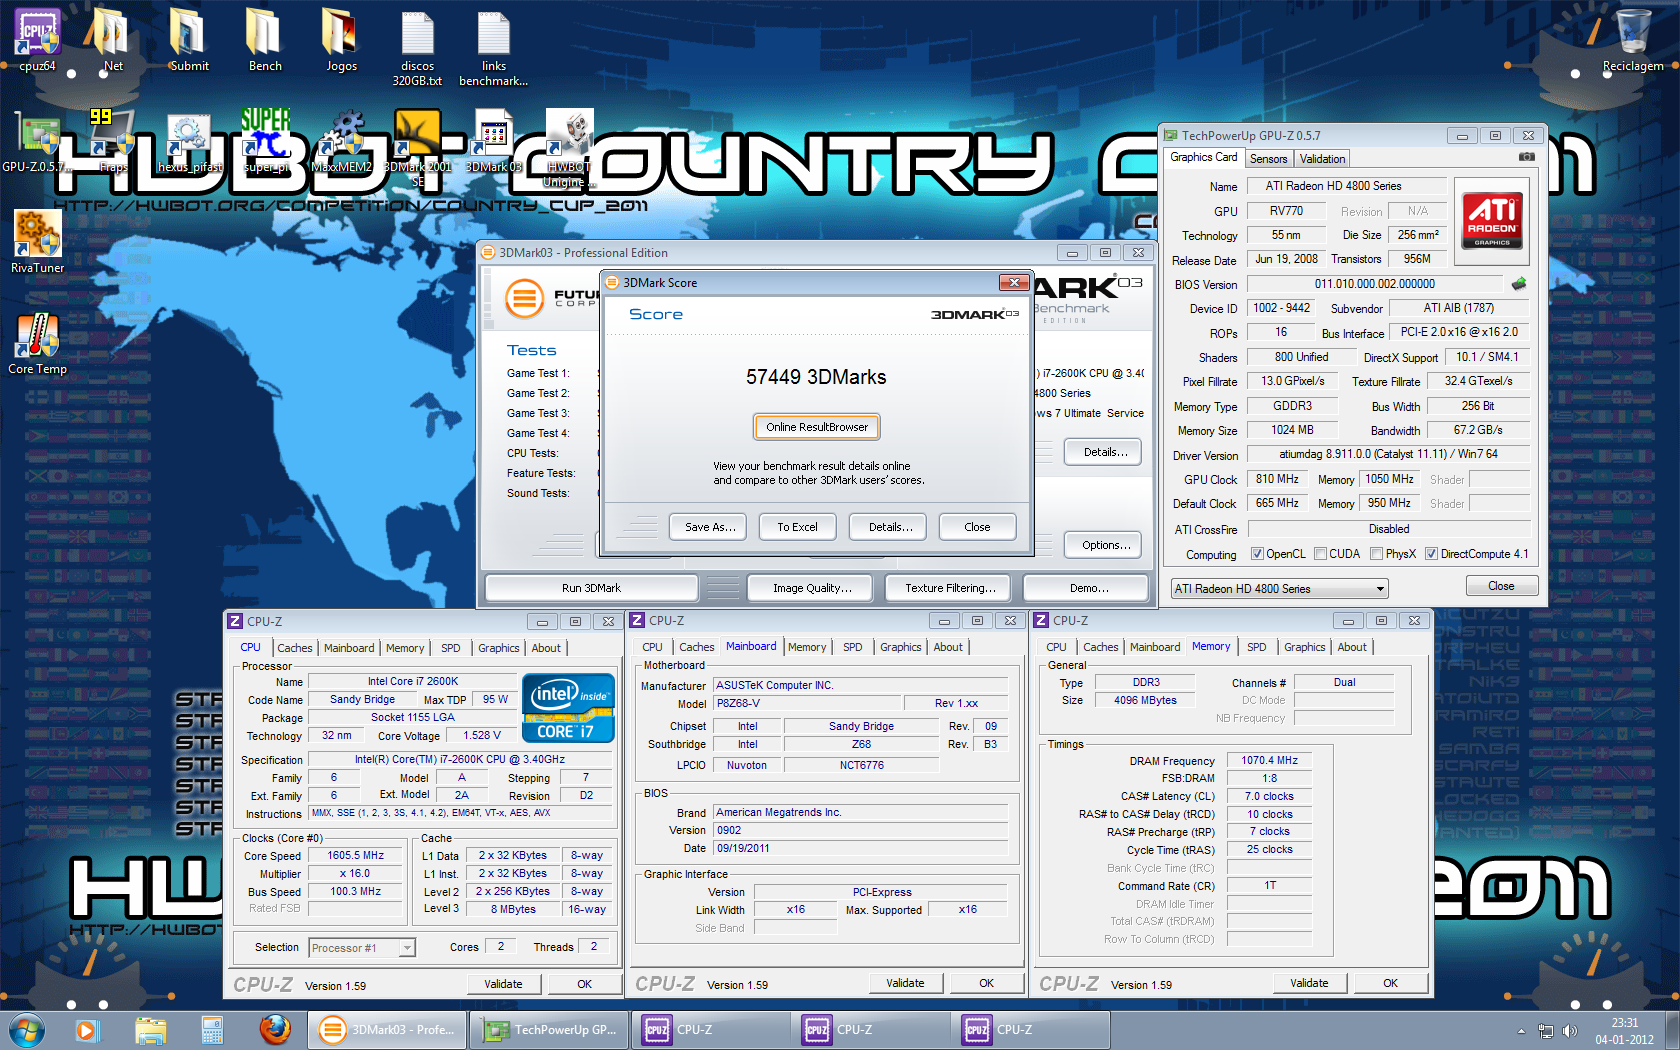Screen dimensions: 1680x1050
Task: Expand Processor #1 selection dropdown in CPU-Z
Action: [x=407, y=948]
